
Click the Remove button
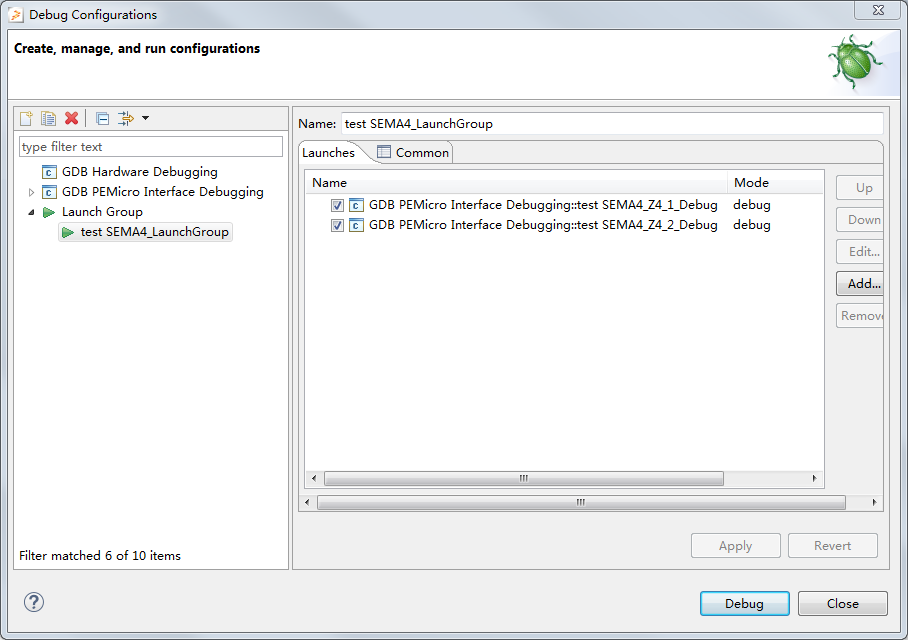click(860, 316)
